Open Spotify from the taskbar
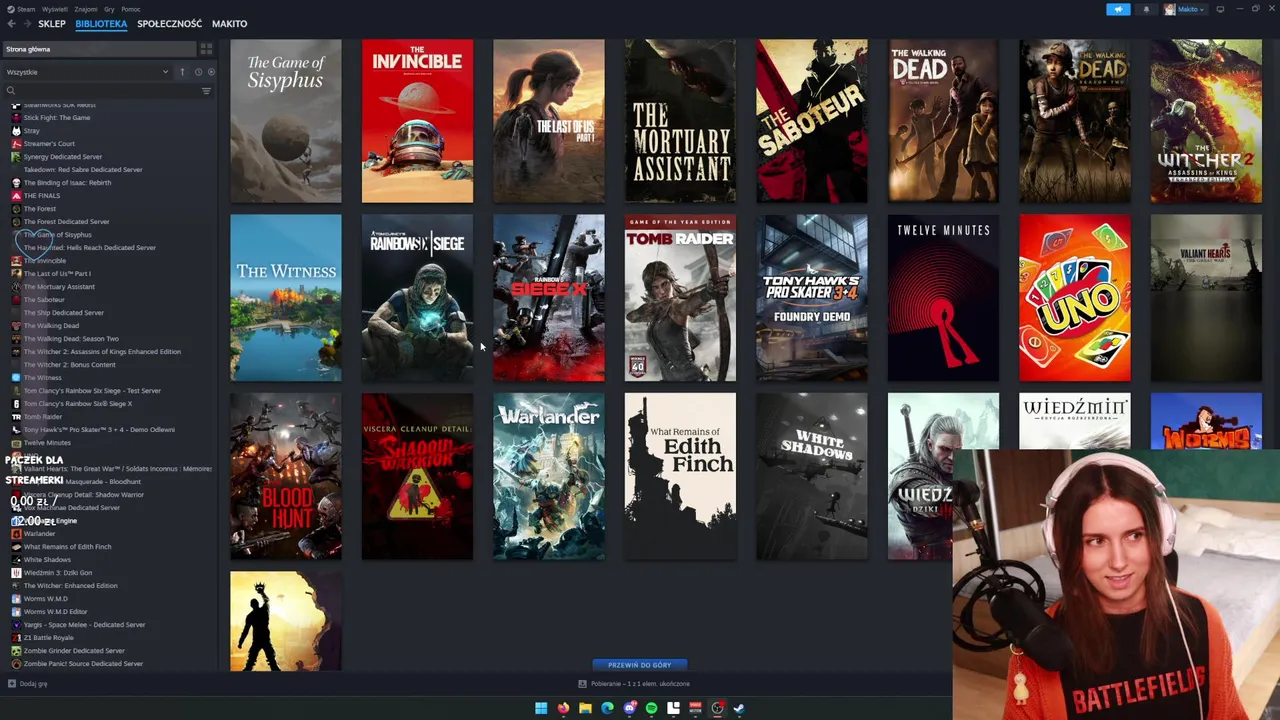1280x720 pixels. 651,708
